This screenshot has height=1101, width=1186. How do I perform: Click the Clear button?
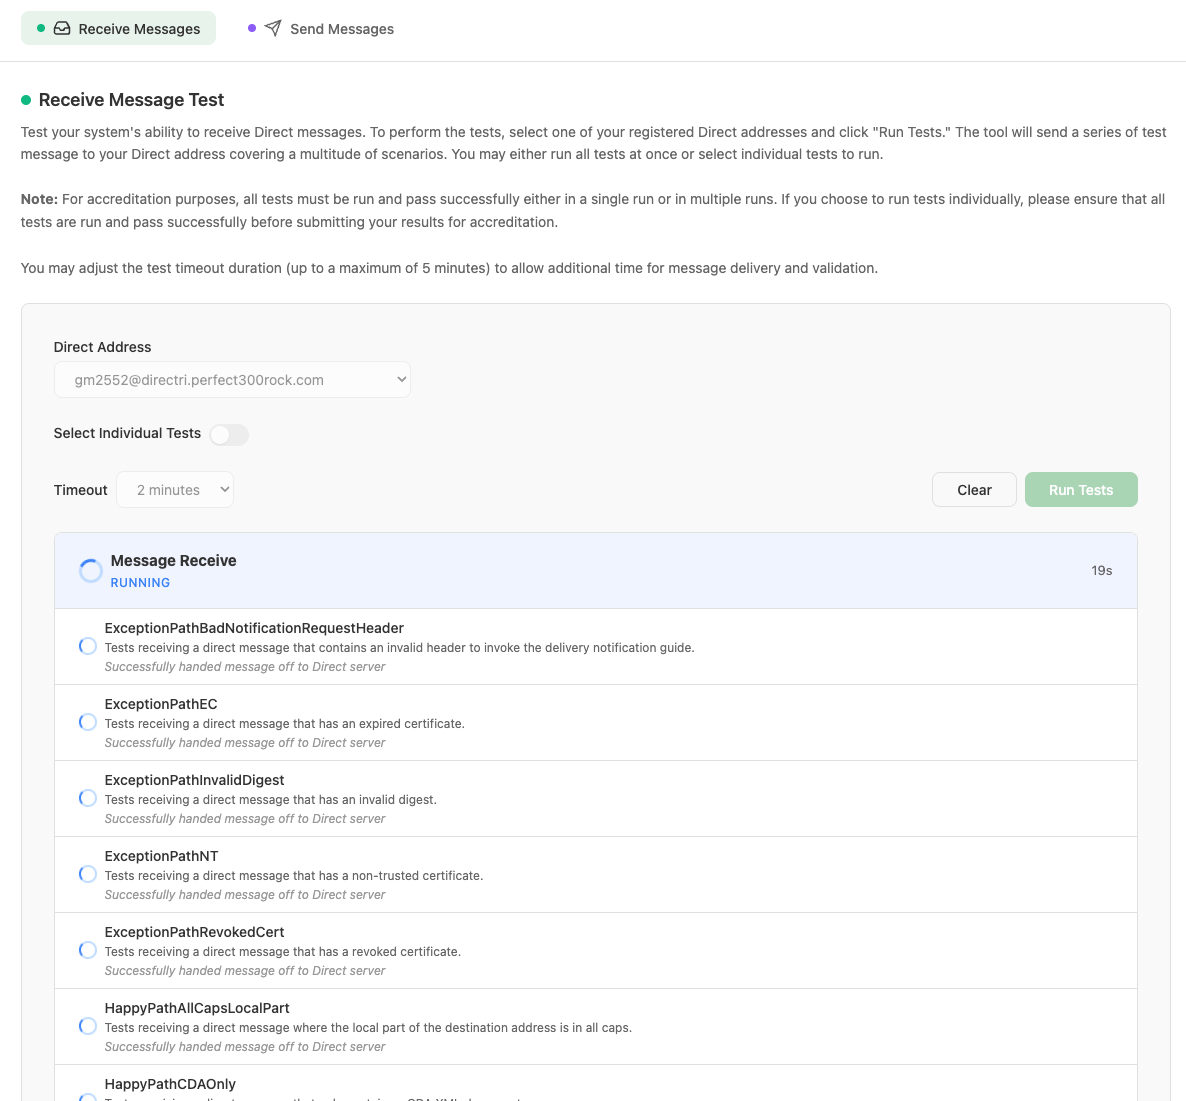pyautogui.click(x=974, y=490)
